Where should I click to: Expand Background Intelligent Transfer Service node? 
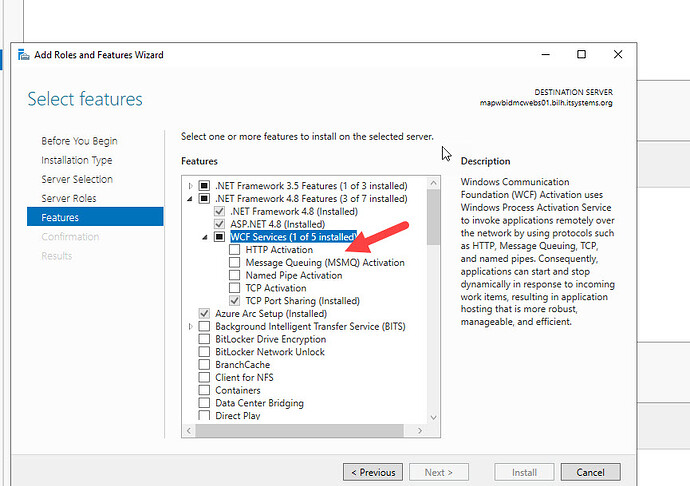click(191, 327)
